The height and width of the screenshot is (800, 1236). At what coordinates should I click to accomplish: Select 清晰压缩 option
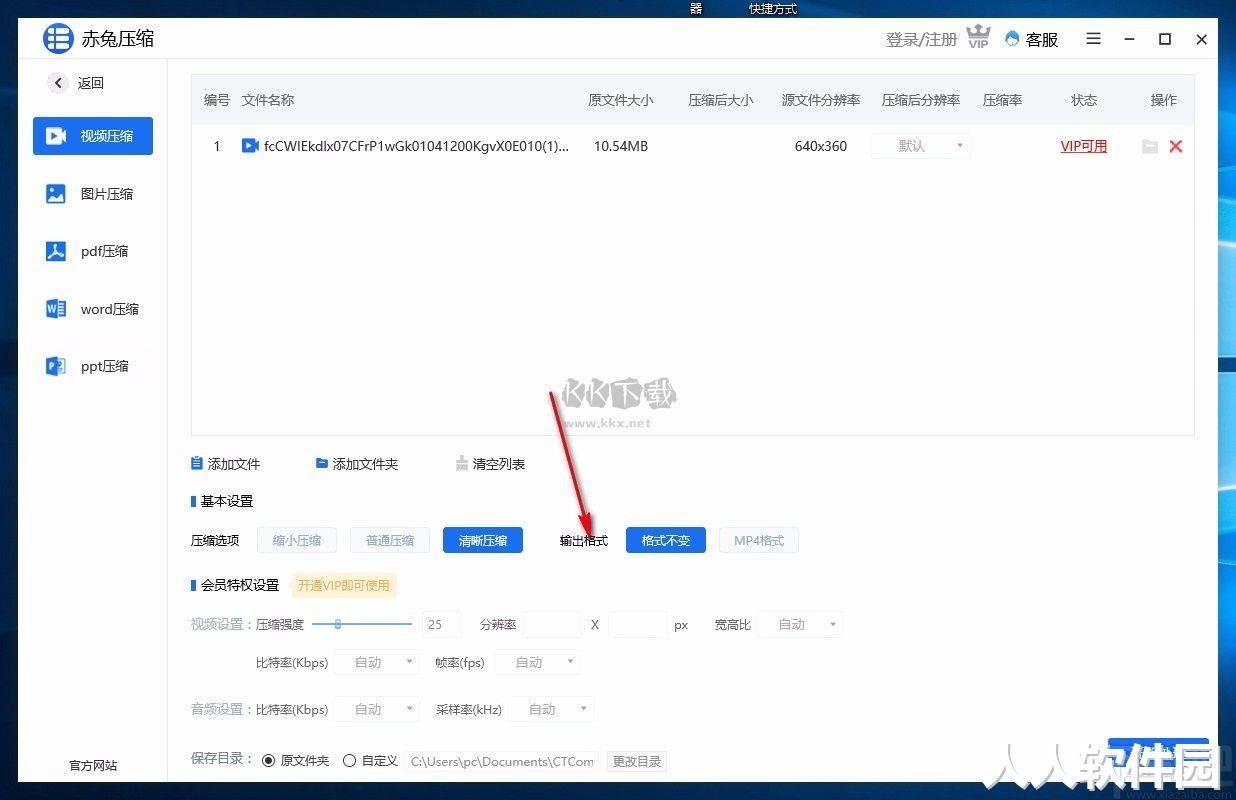pos(483,540)
